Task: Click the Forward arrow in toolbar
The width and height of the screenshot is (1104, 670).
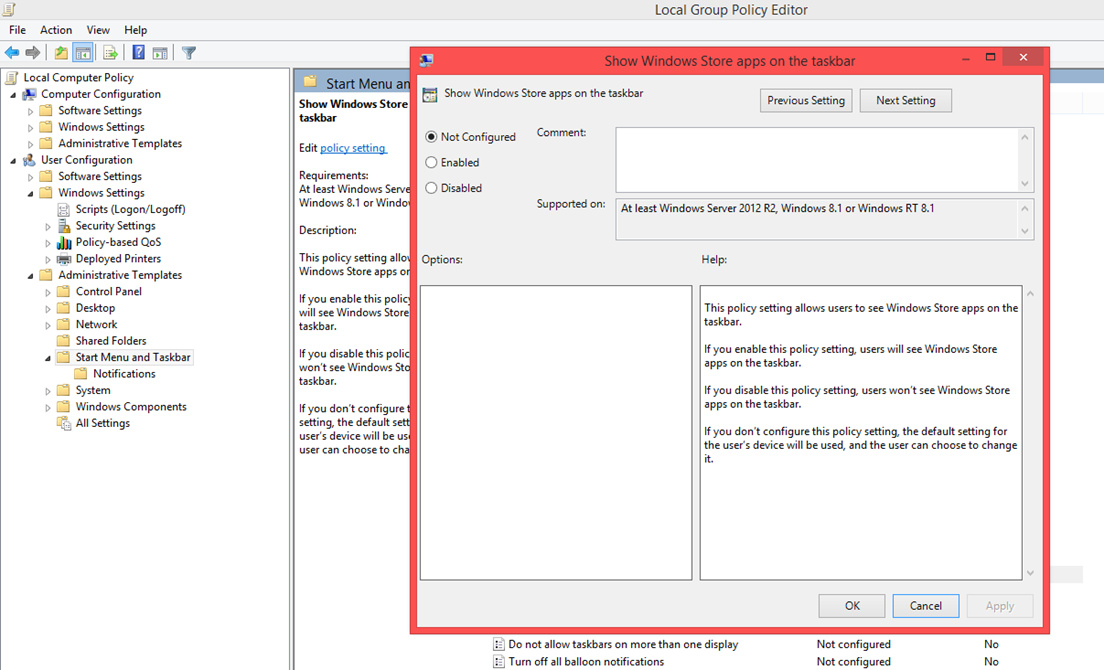Action: click(32, 53)
